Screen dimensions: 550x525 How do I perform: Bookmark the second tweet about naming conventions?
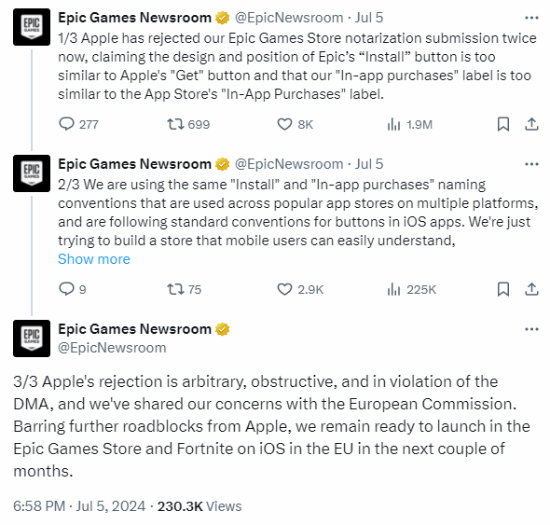pos(503,289)
